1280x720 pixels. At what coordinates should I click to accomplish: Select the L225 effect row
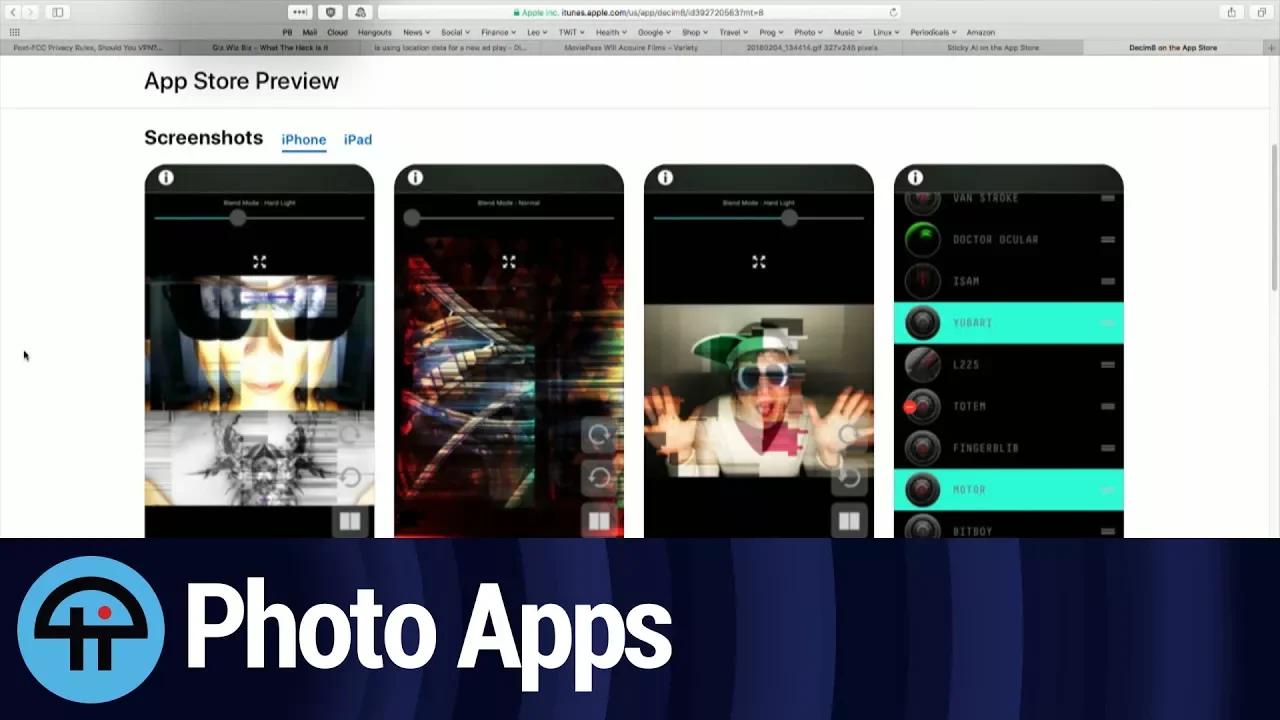[x=1009, y=365]
